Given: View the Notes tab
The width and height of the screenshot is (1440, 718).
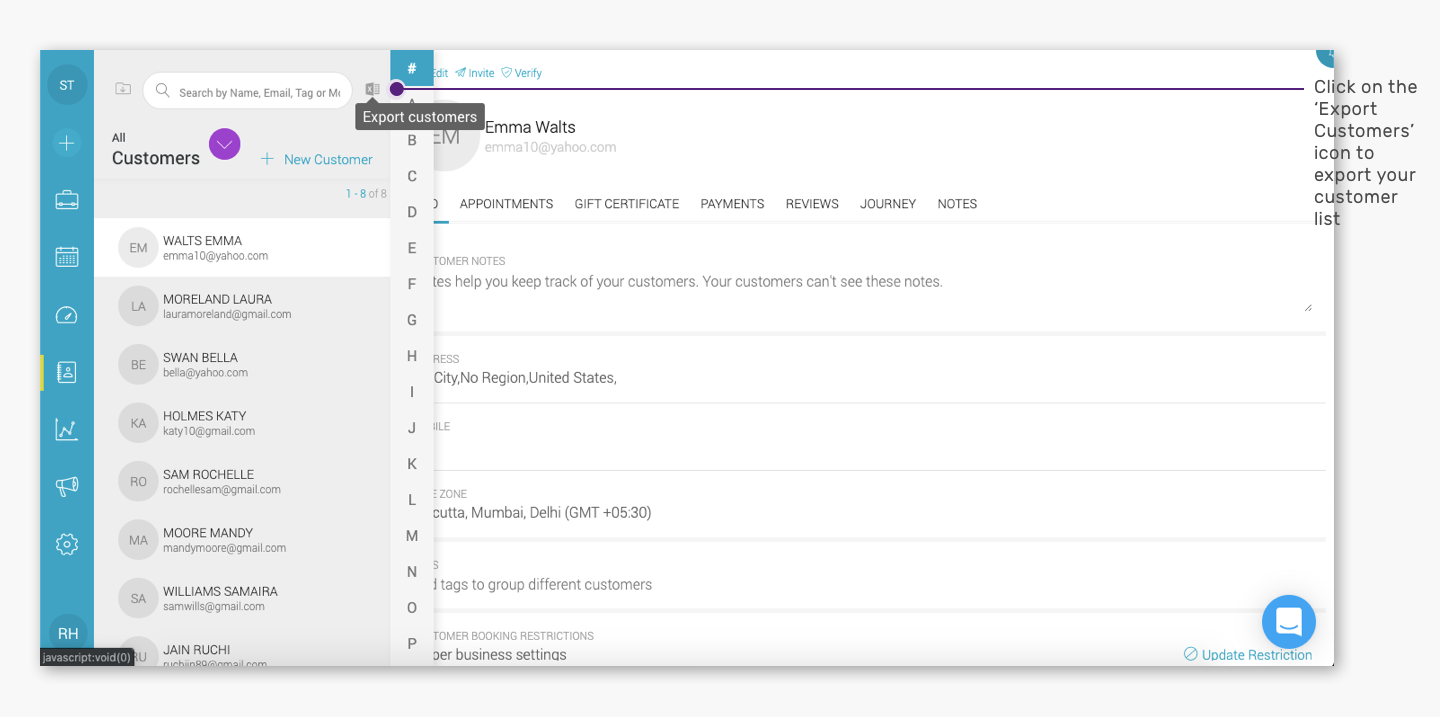Looking at the screenshot, I should (957, 204).
